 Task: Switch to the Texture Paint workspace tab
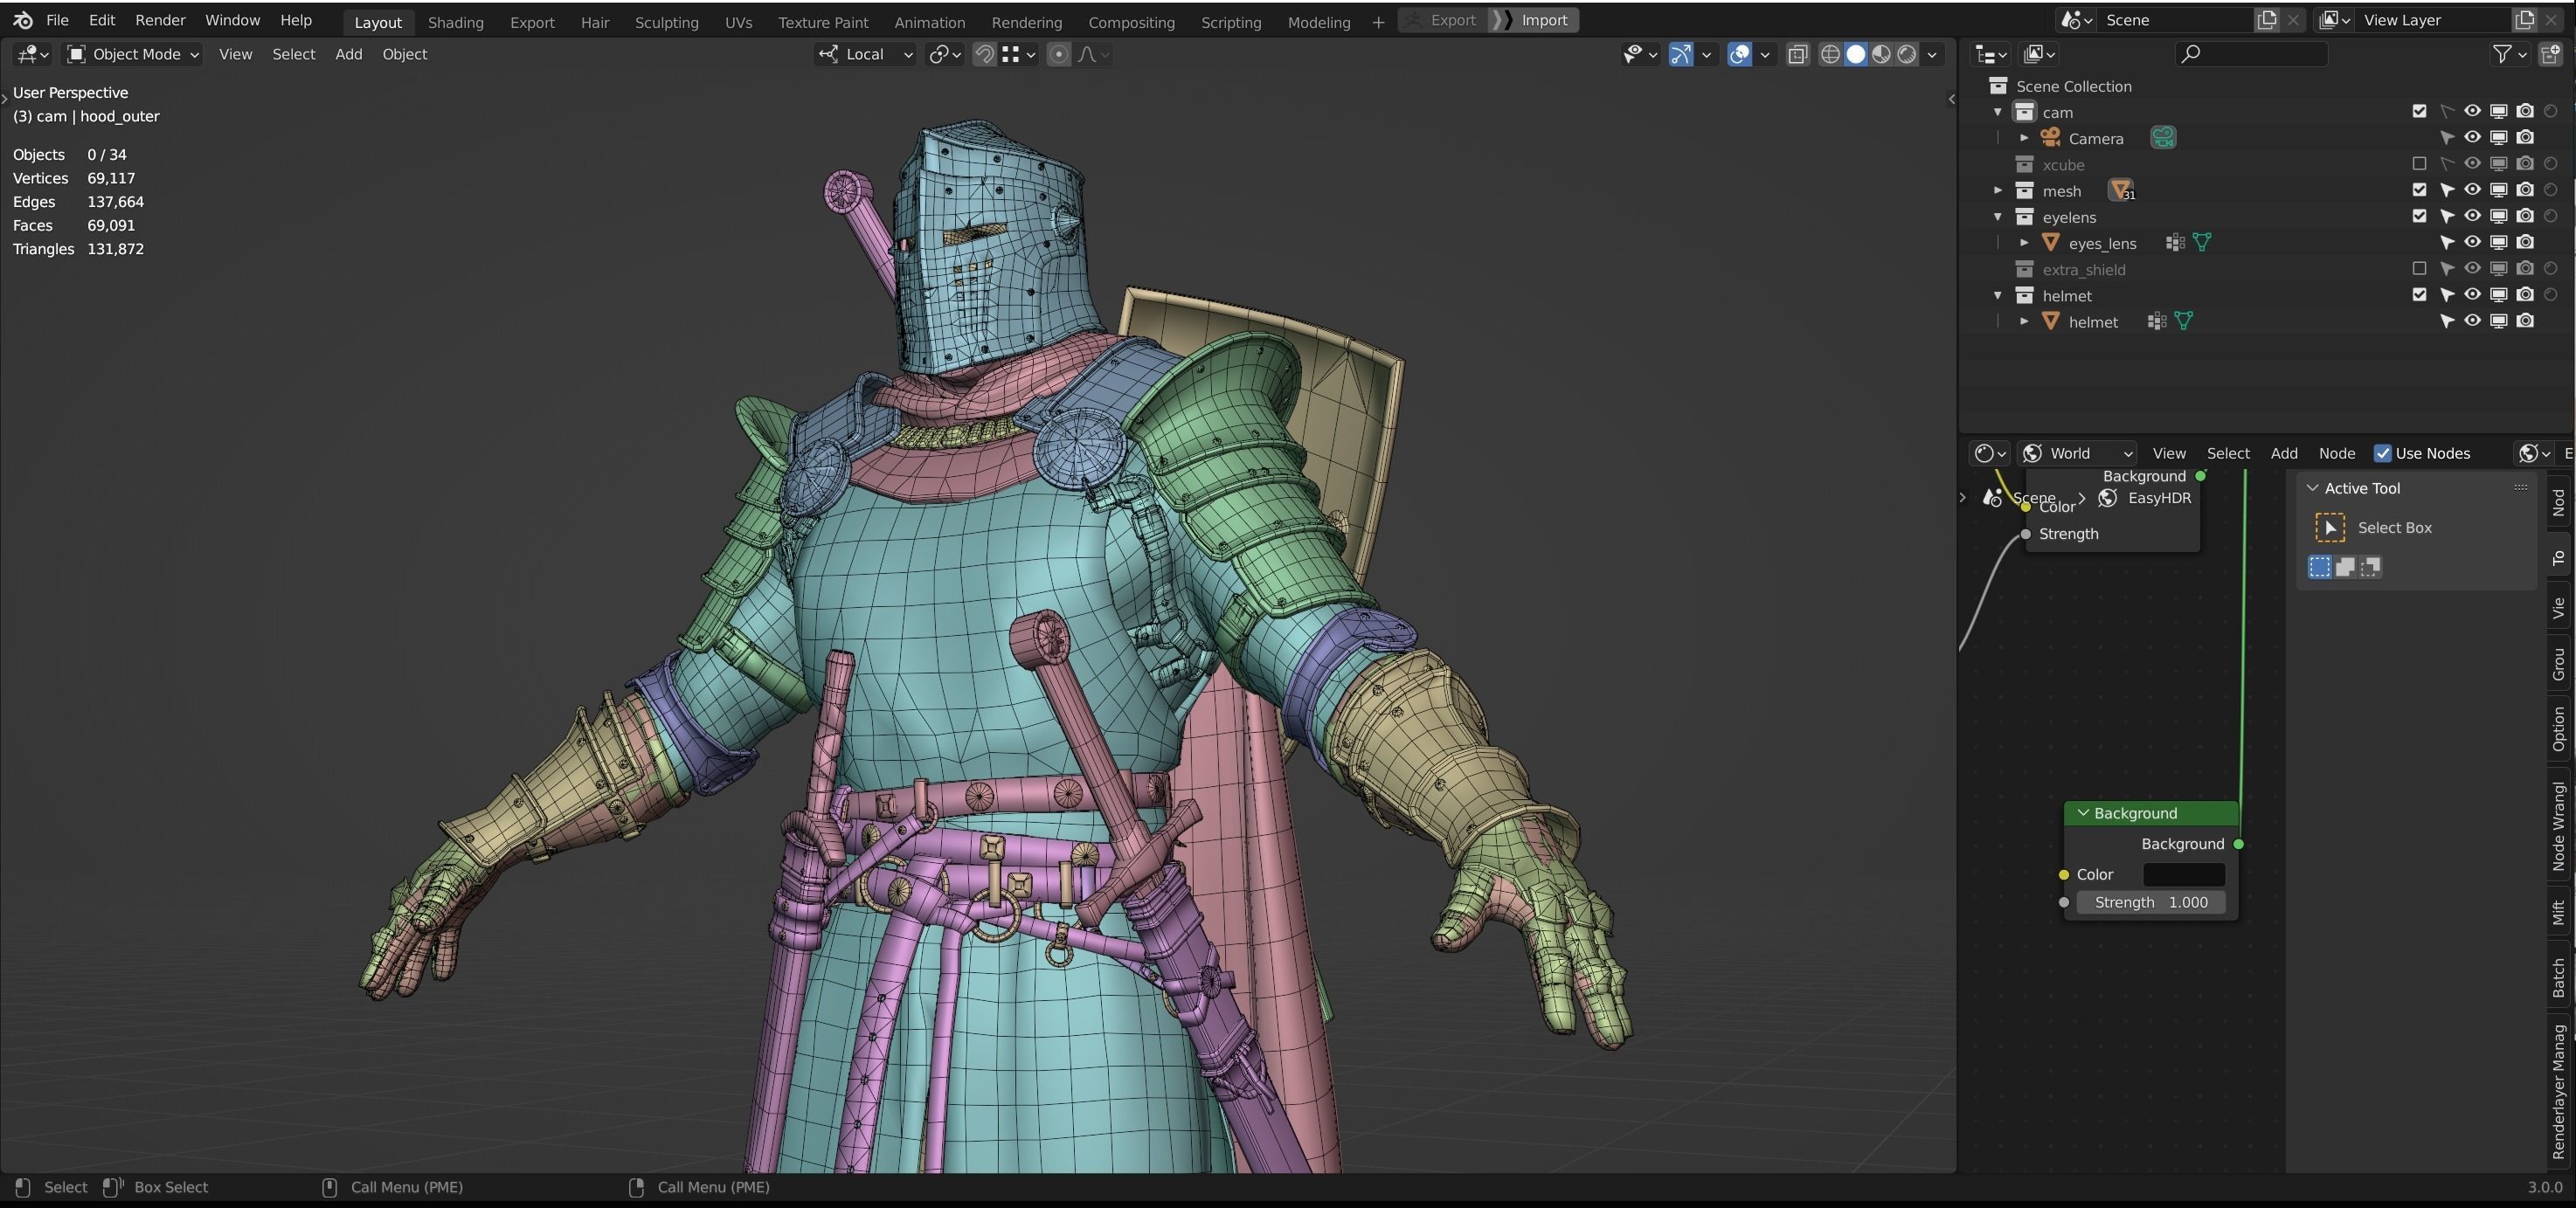click(823, 22)
